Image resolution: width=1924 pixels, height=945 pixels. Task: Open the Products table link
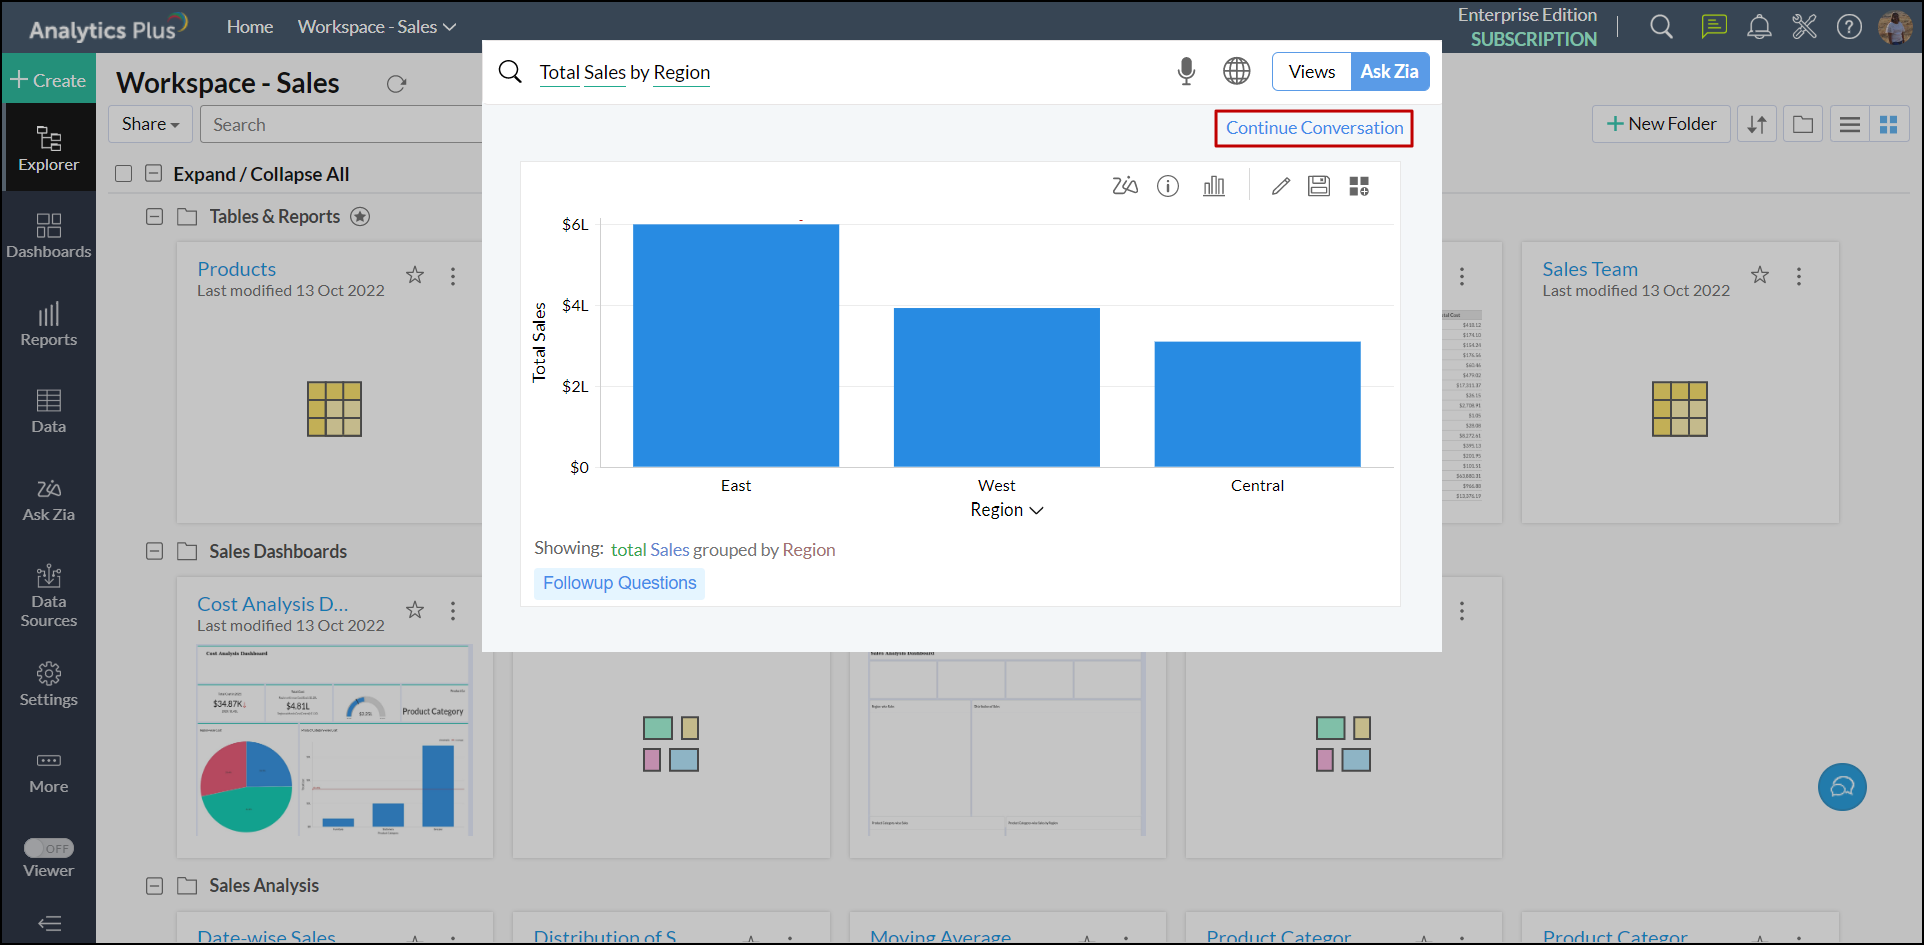click(236, 269)
